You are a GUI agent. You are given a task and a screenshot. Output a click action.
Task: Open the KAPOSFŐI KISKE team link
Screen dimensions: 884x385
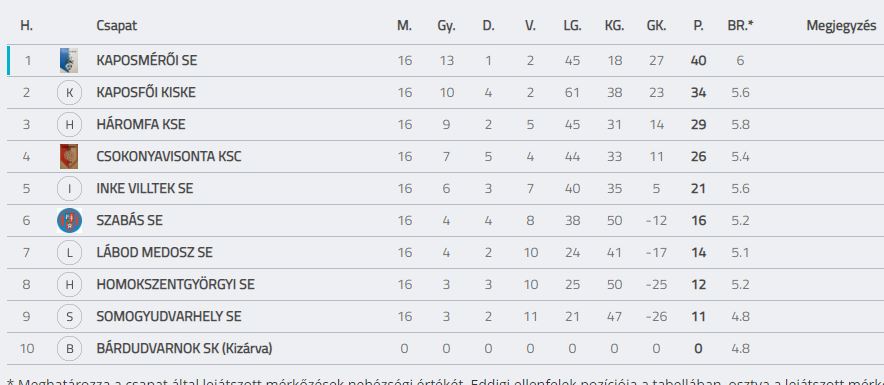point(146,92)
